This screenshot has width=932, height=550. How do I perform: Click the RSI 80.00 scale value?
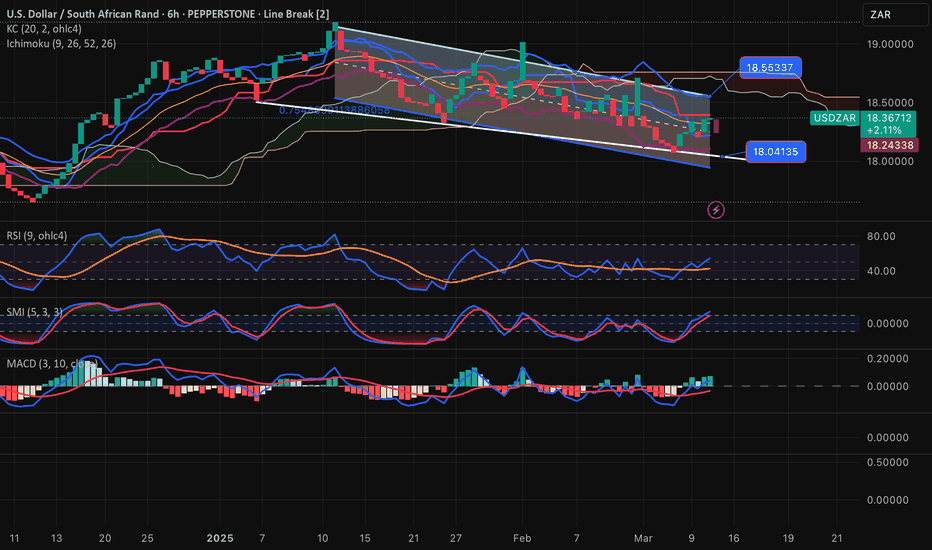pos(881,236)
